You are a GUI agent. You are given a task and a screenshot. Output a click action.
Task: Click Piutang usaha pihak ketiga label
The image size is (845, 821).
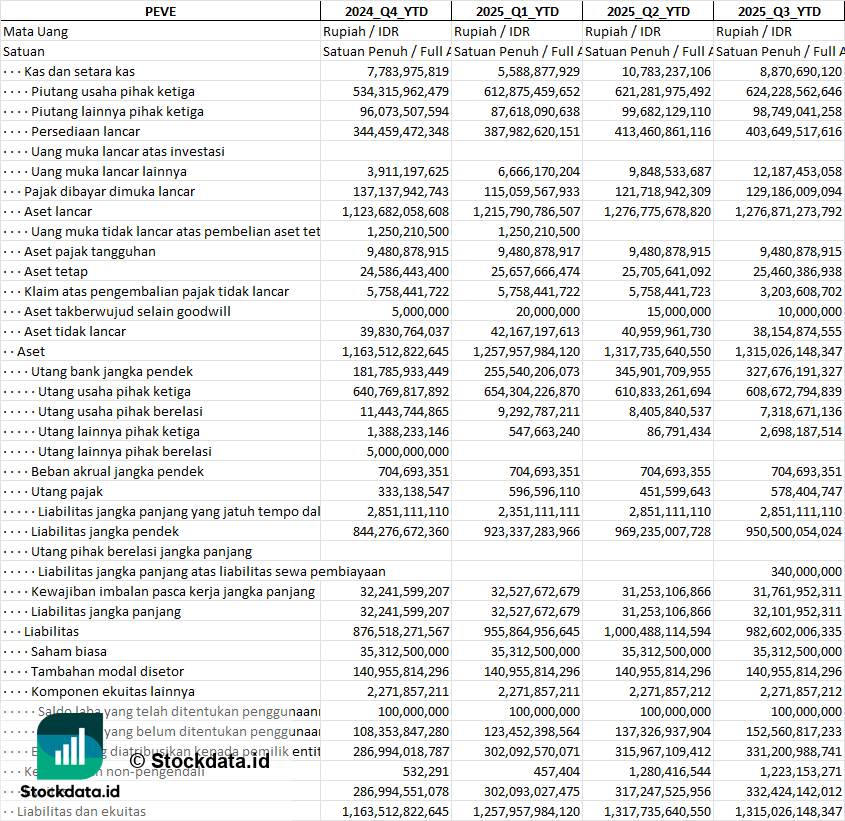[x=113, y=92]
